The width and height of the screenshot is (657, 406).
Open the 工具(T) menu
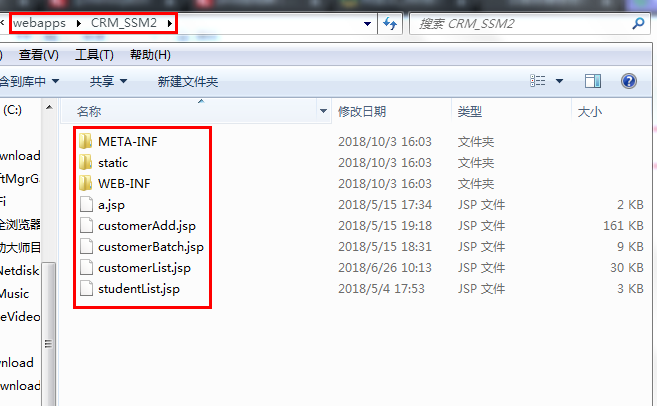coord(94,54)
